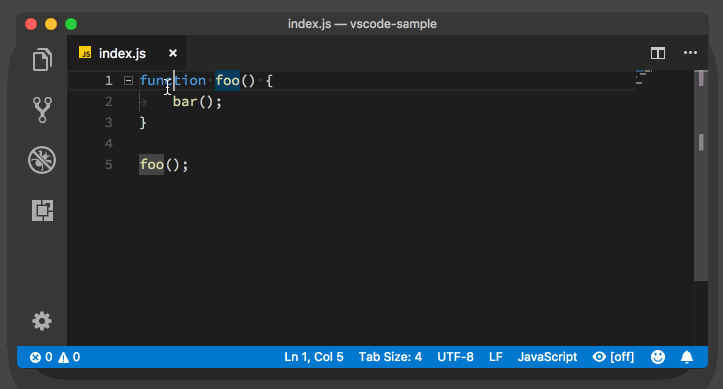Open notifications bell in status bar
This screenshot has height=389, width=723.
687,357
